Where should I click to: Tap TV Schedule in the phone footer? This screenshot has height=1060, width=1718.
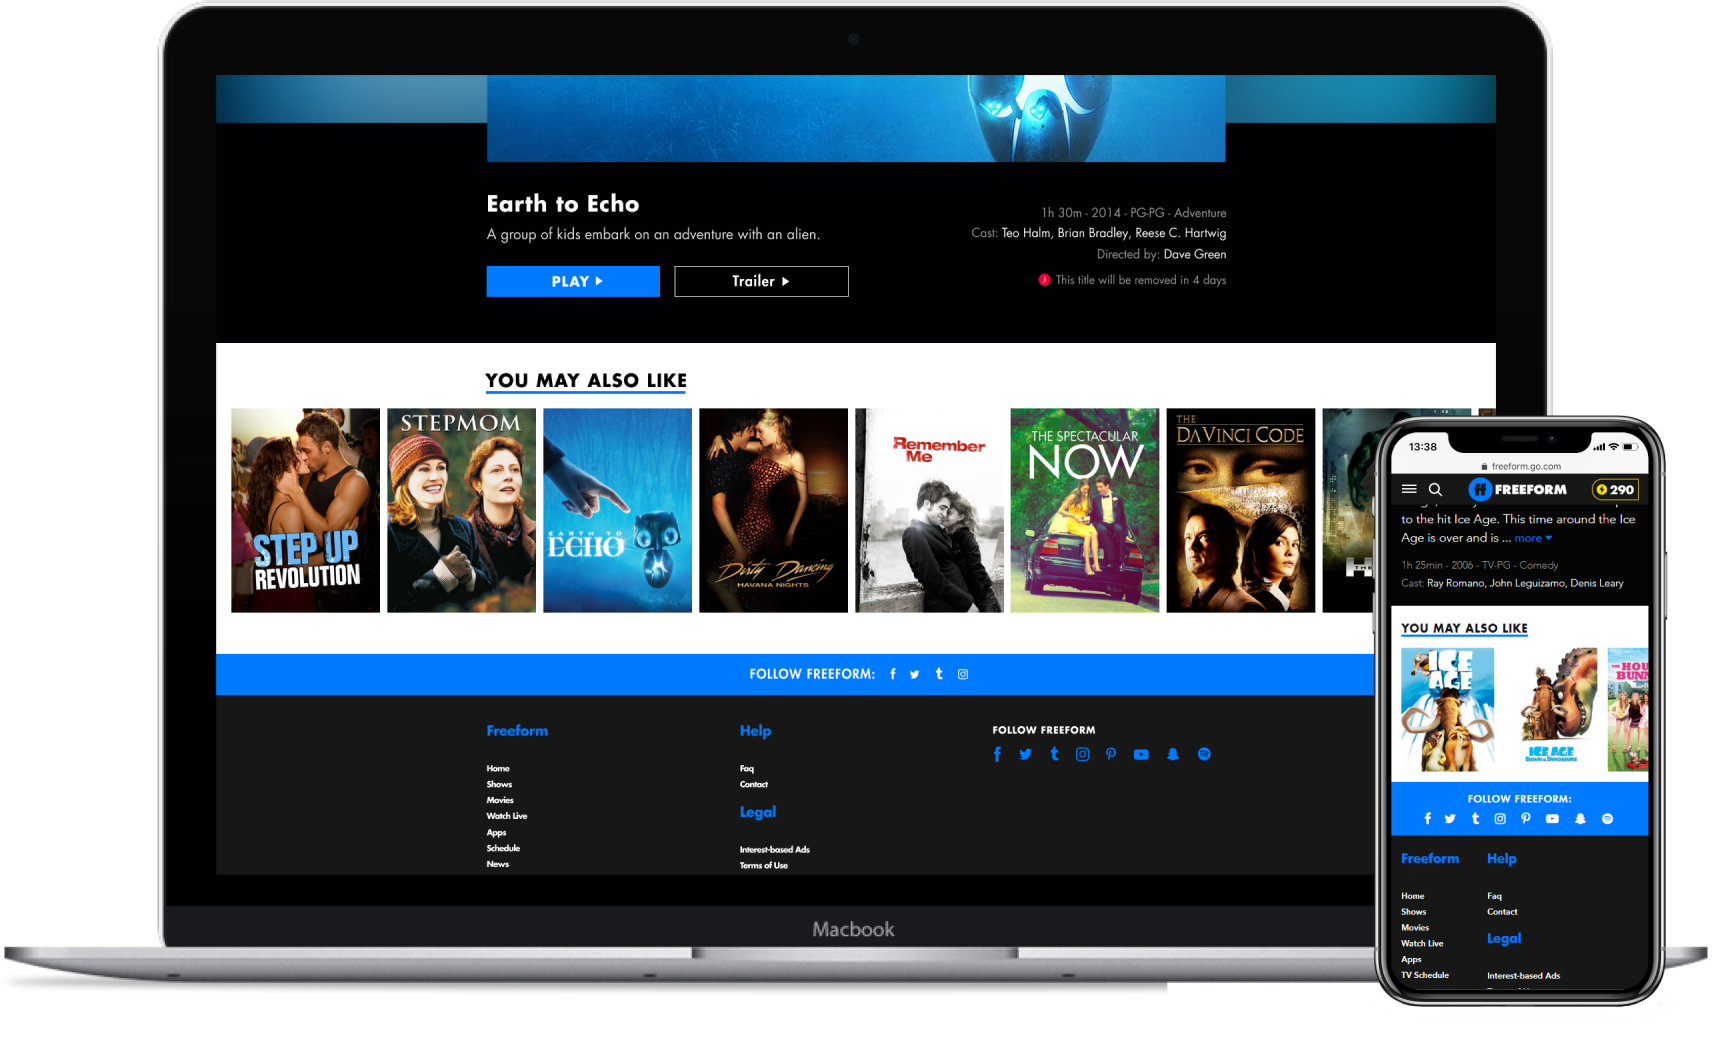click(x=1425, y=975)
